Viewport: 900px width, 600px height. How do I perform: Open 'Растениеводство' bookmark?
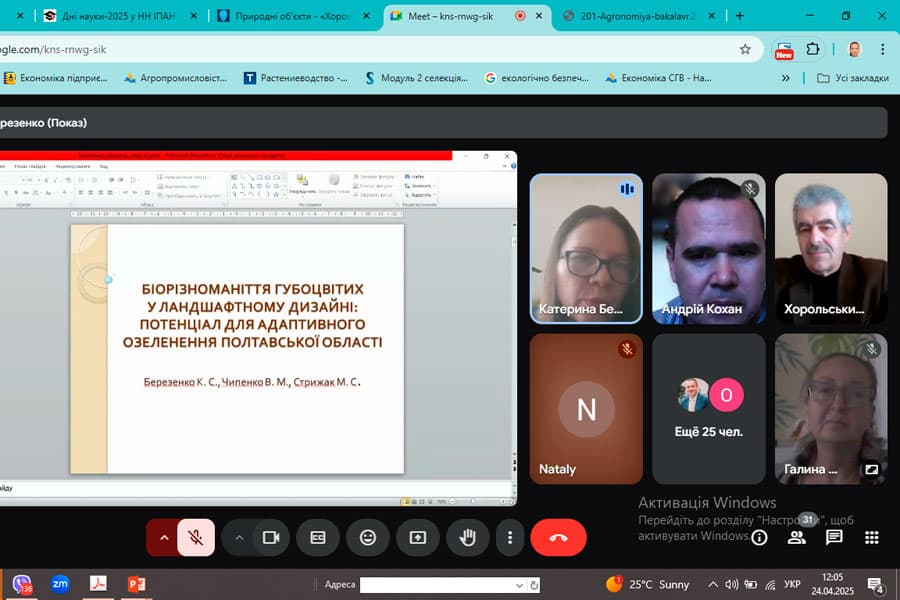(296, 78)
